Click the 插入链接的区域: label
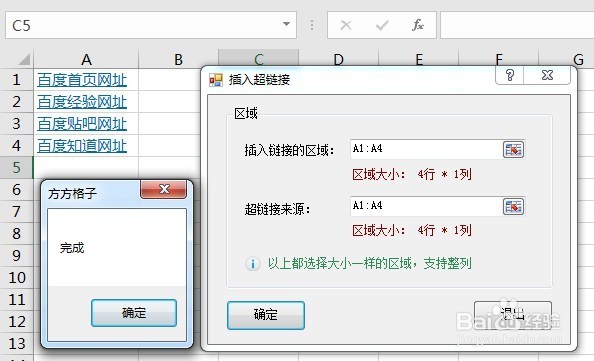This screenshot has width=594, height=361. point(289,151)
